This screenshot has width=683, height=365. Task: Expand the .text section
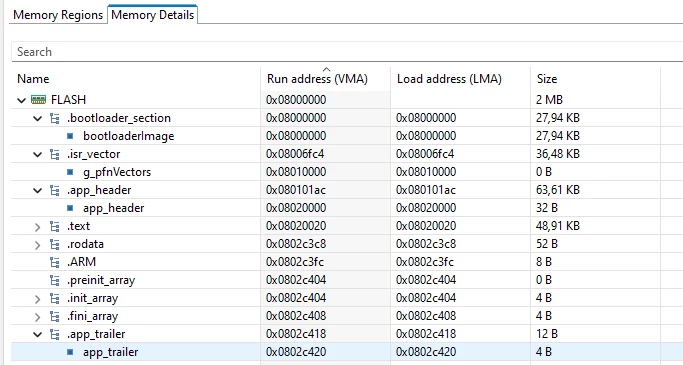37,226
